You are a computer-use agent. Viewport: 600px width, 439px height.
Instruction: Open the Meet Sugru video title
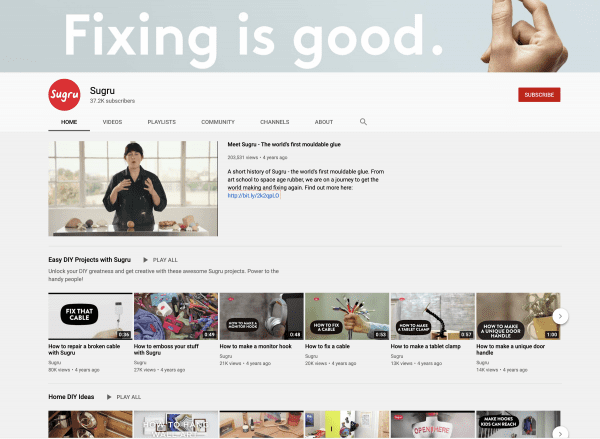coord(284,144)
